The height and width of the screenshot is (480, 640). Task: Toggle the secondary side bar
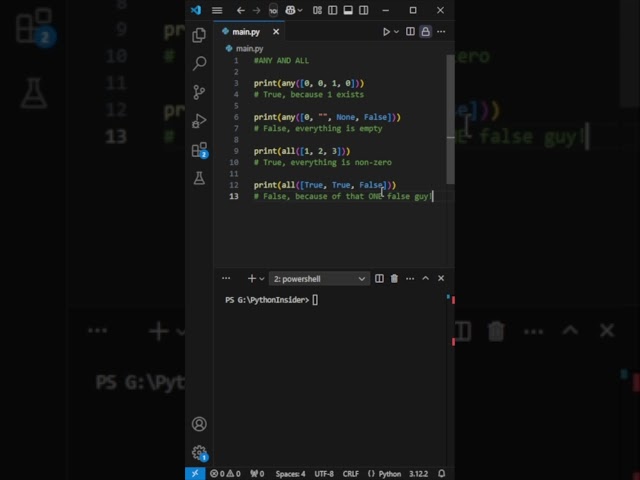pyautogui.click(x=364, y=10)
